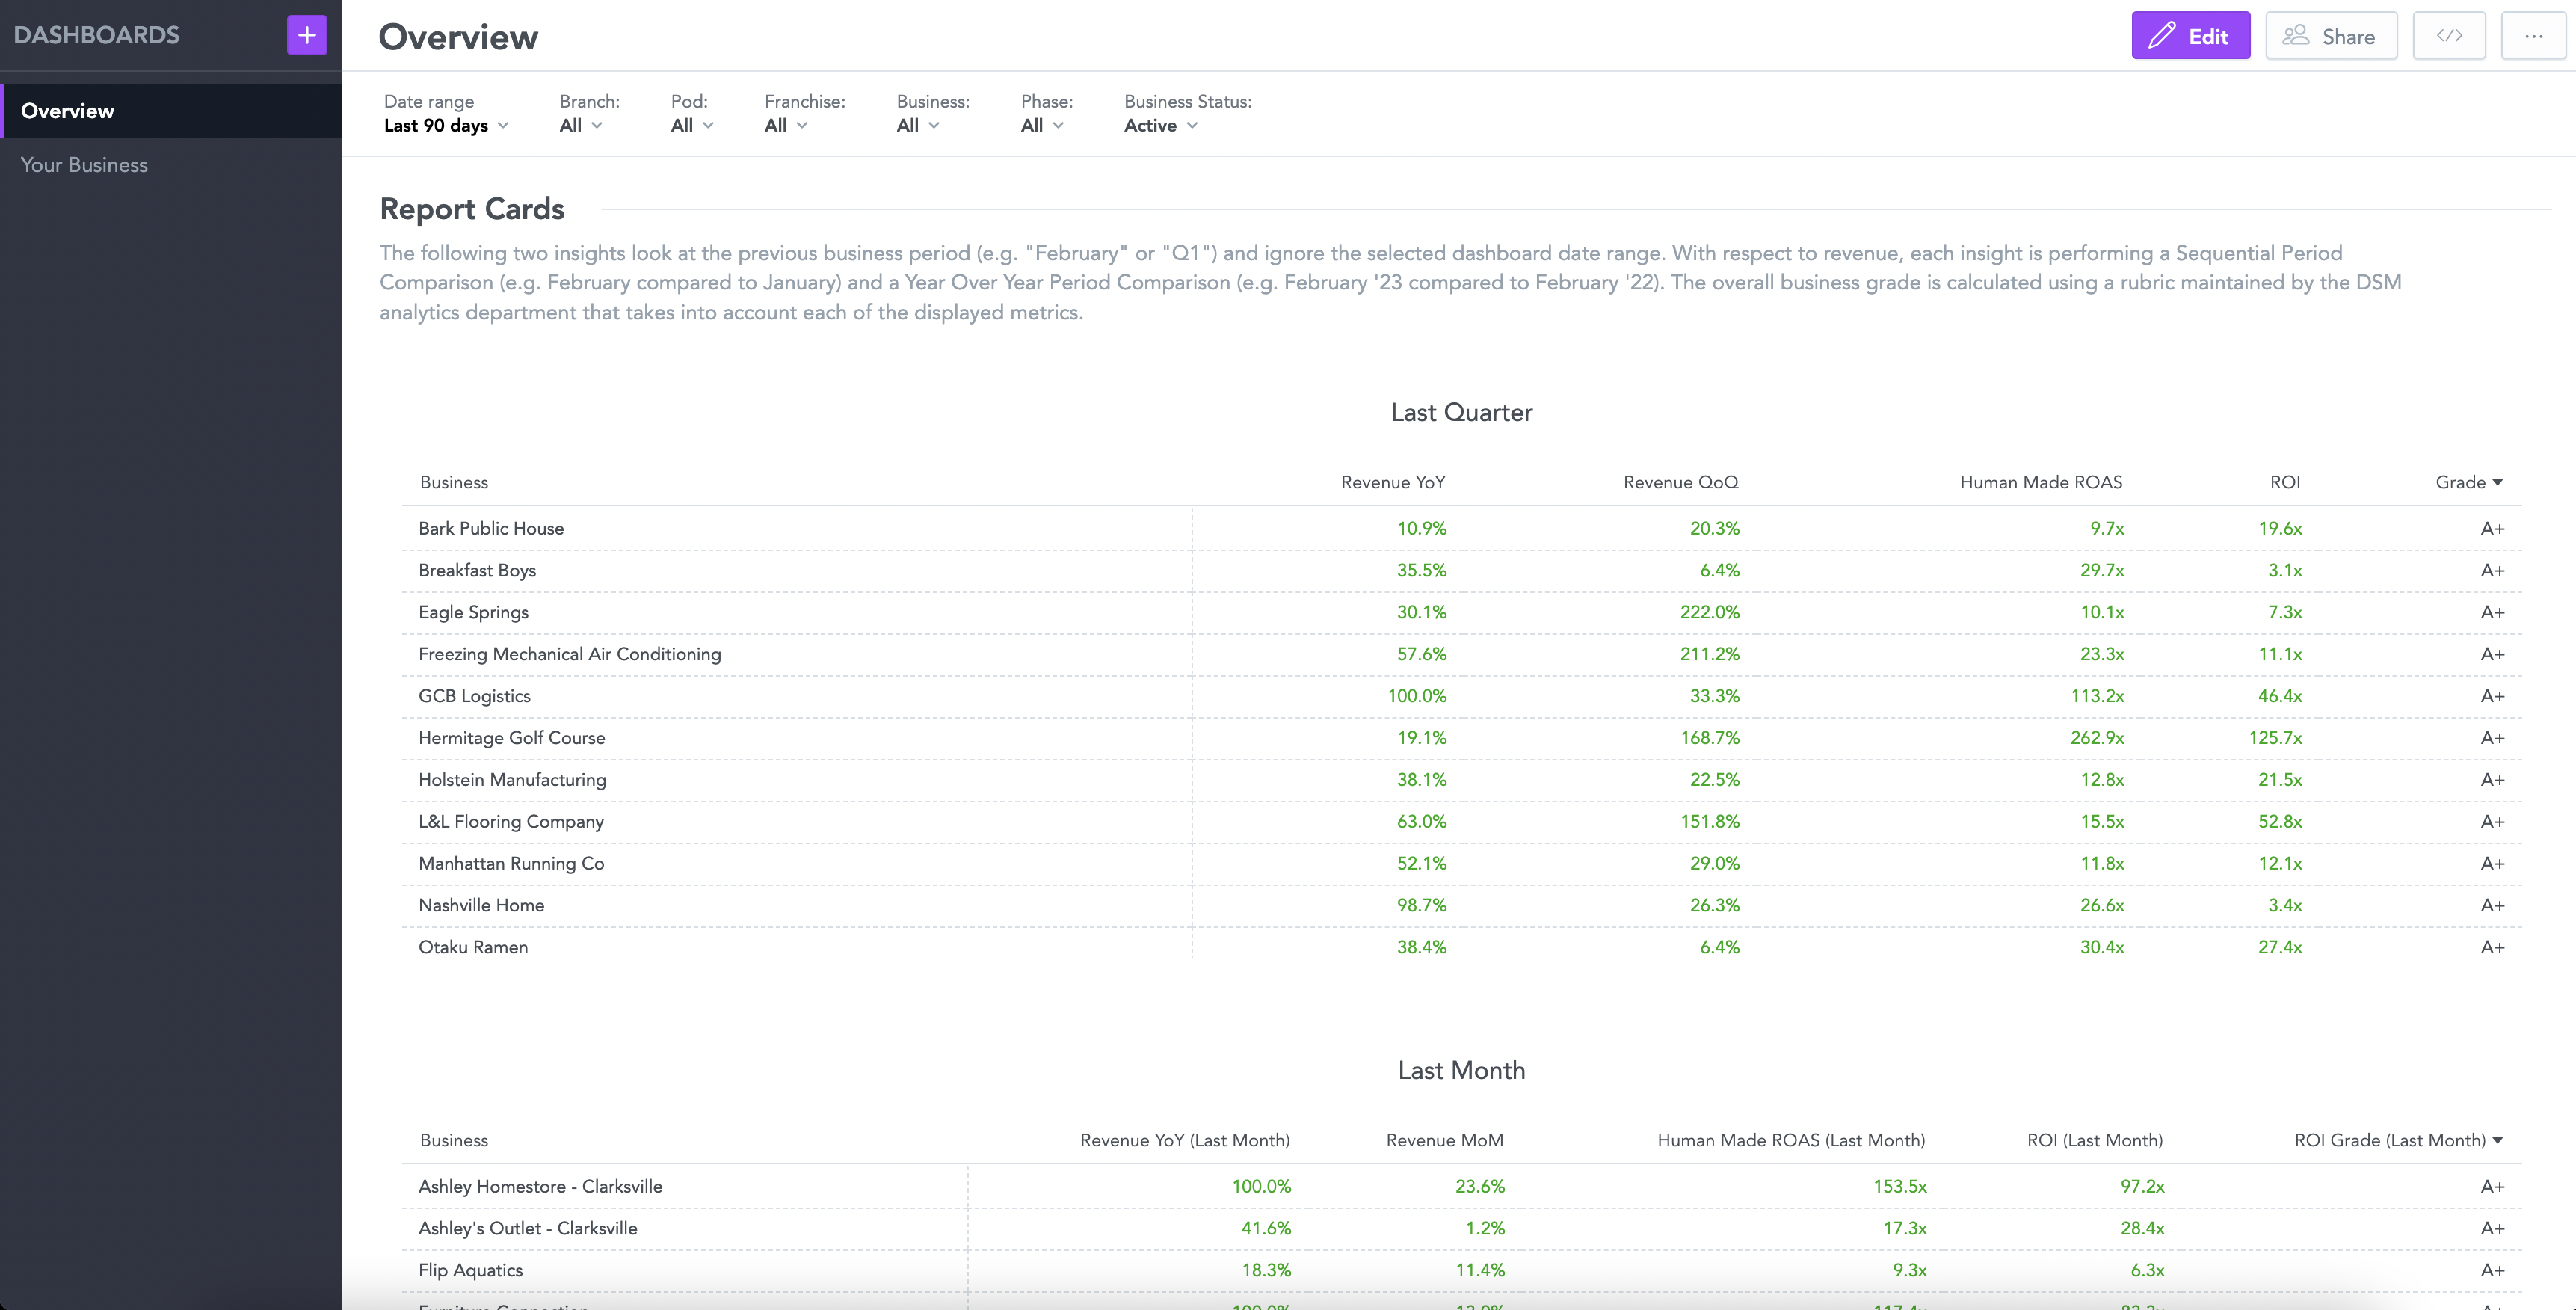The width and height of the screenshot is (2576, 1310).
Task: Select the Overview dashboard in sidebar
Action: pyautogui.click(x=68, y=111)
